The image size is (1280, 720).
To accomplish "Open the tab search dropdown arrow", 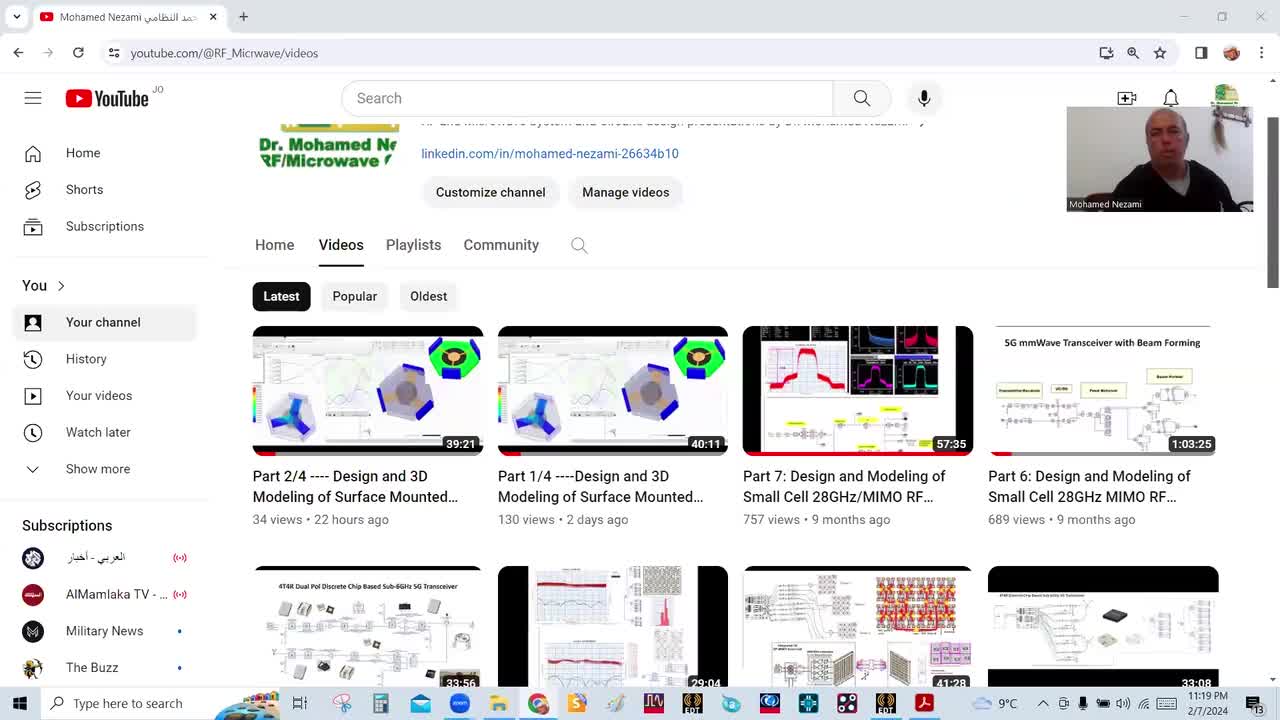I will [17, 17].
